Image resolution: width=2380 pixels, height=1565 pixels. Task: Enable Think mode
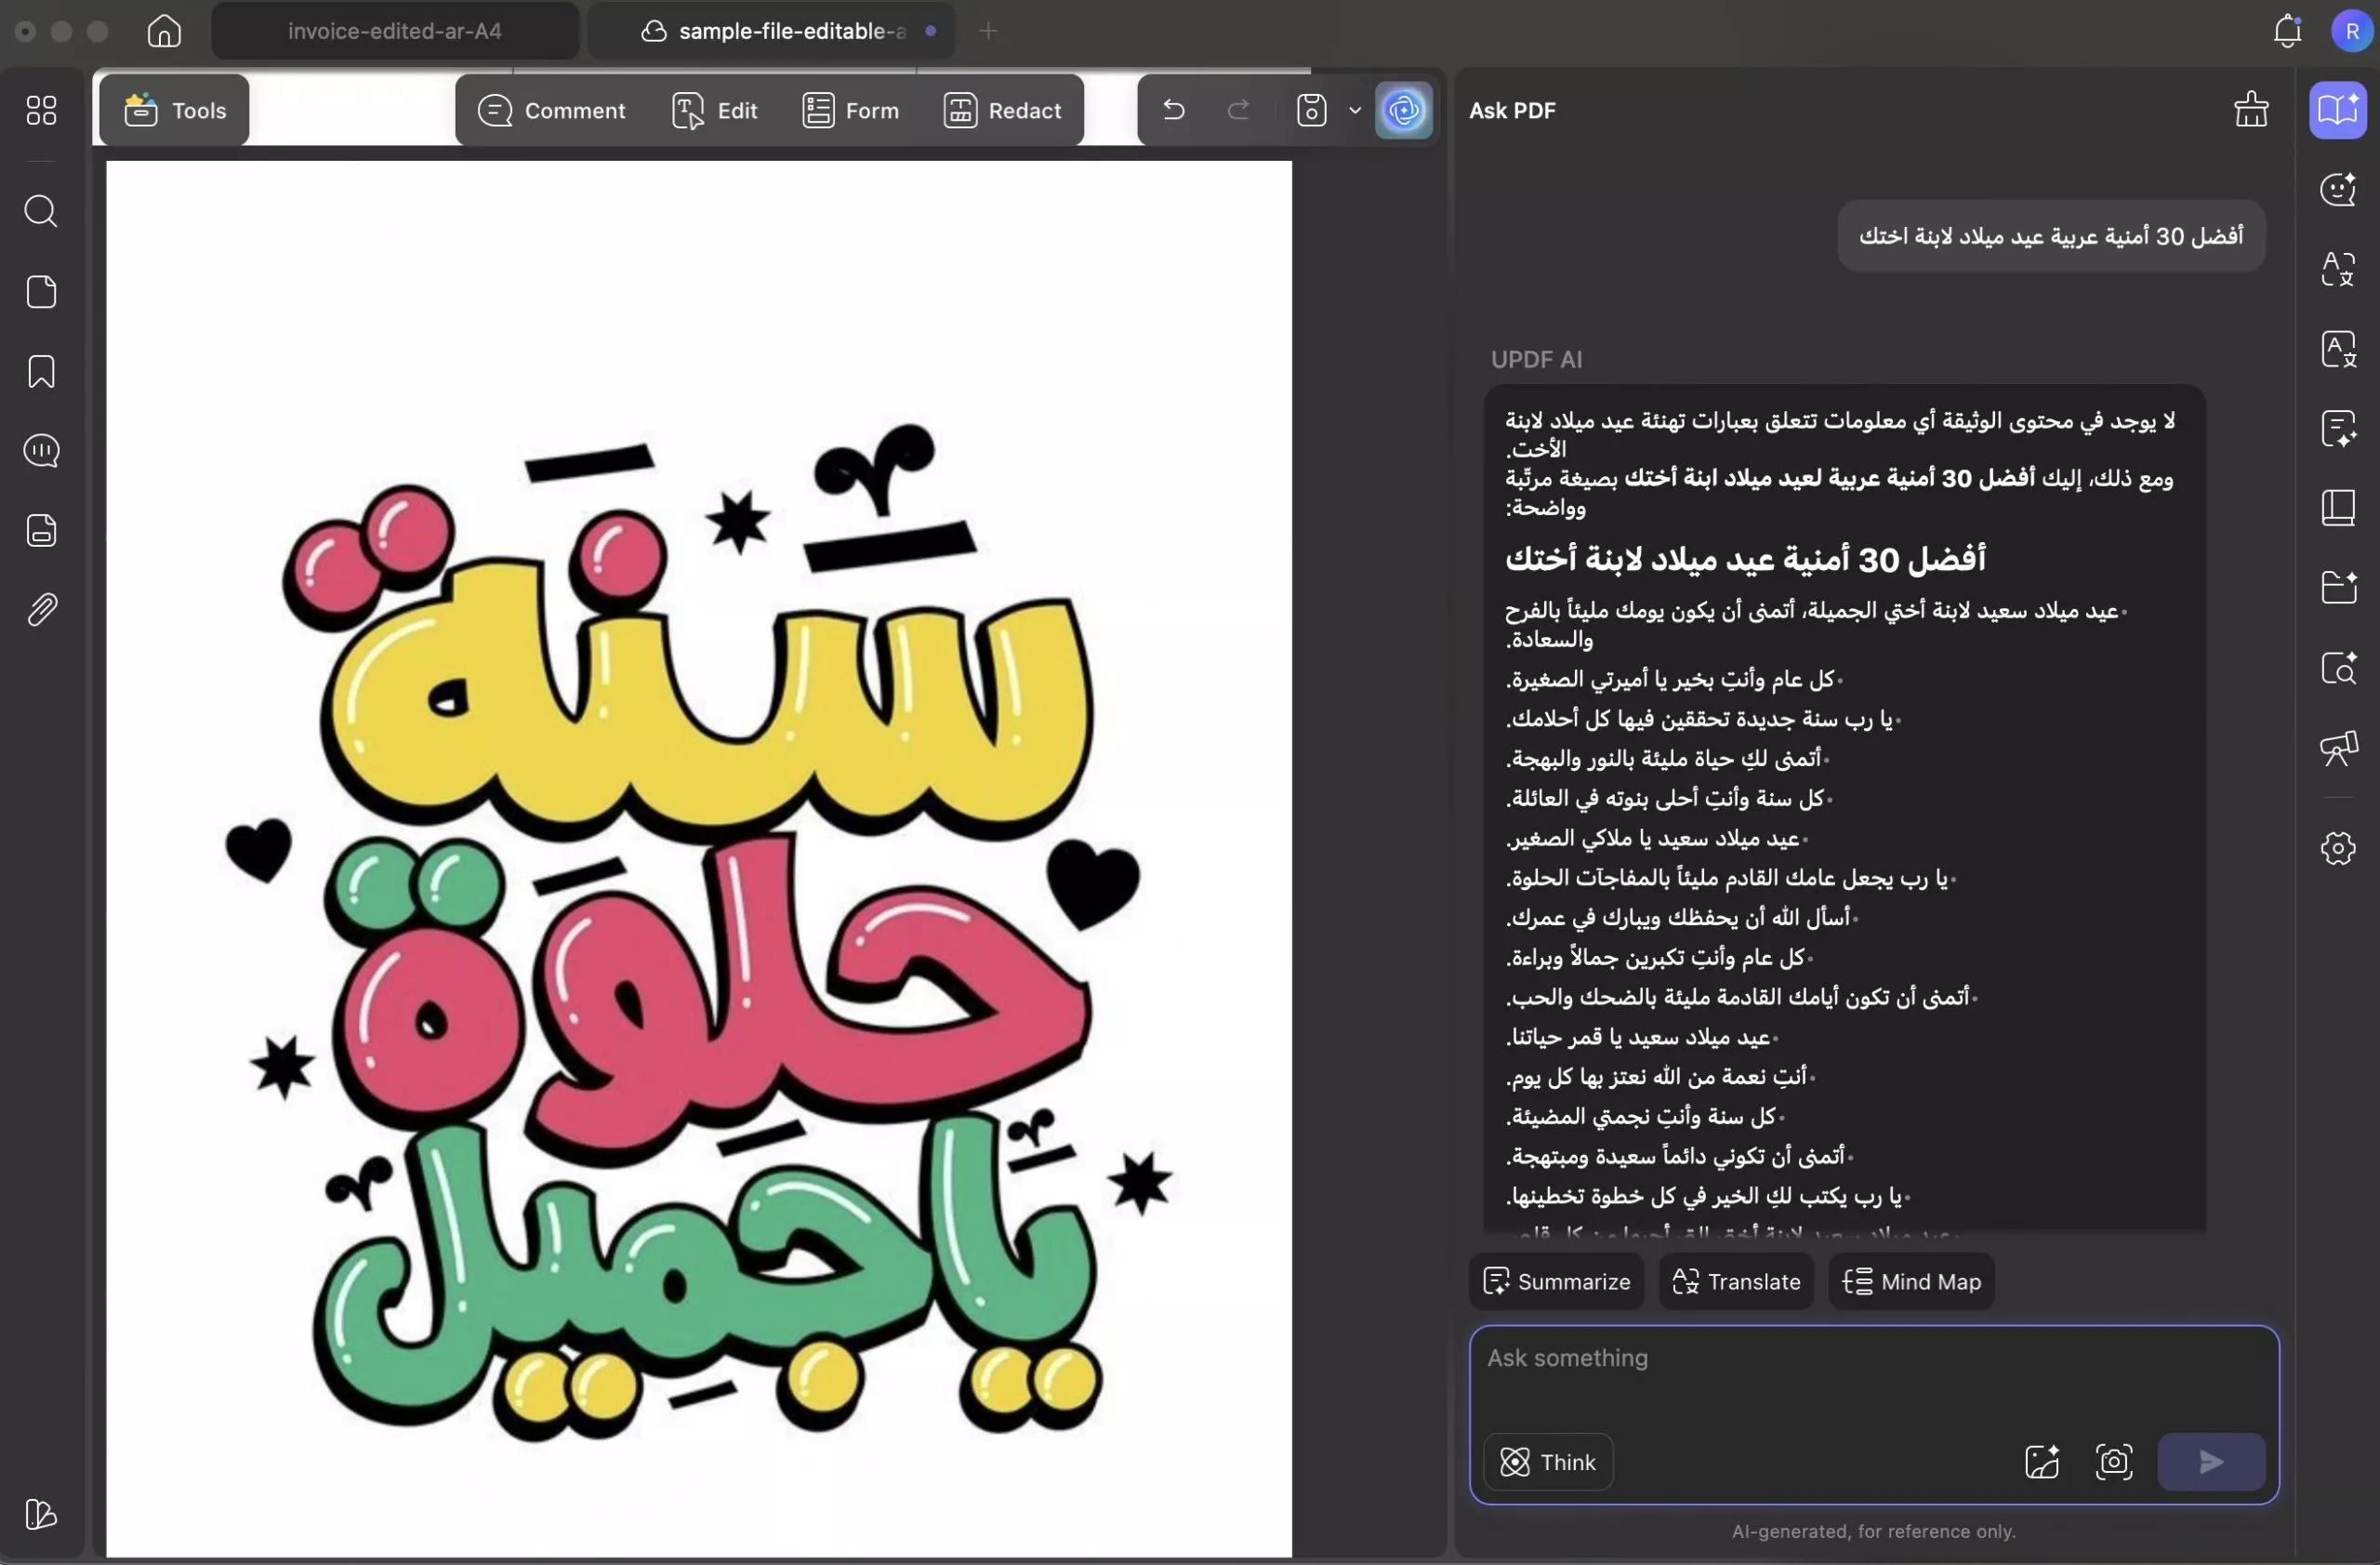[x=1547, y=1461]
